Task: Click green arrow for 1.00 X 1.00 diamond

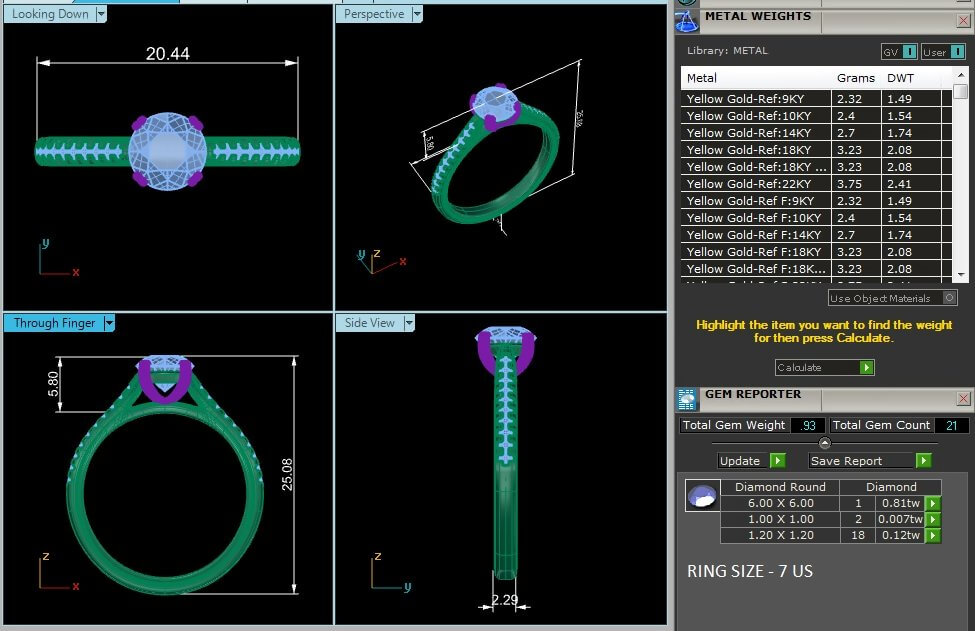Action: pyautogui.click(x=933, y=520)
